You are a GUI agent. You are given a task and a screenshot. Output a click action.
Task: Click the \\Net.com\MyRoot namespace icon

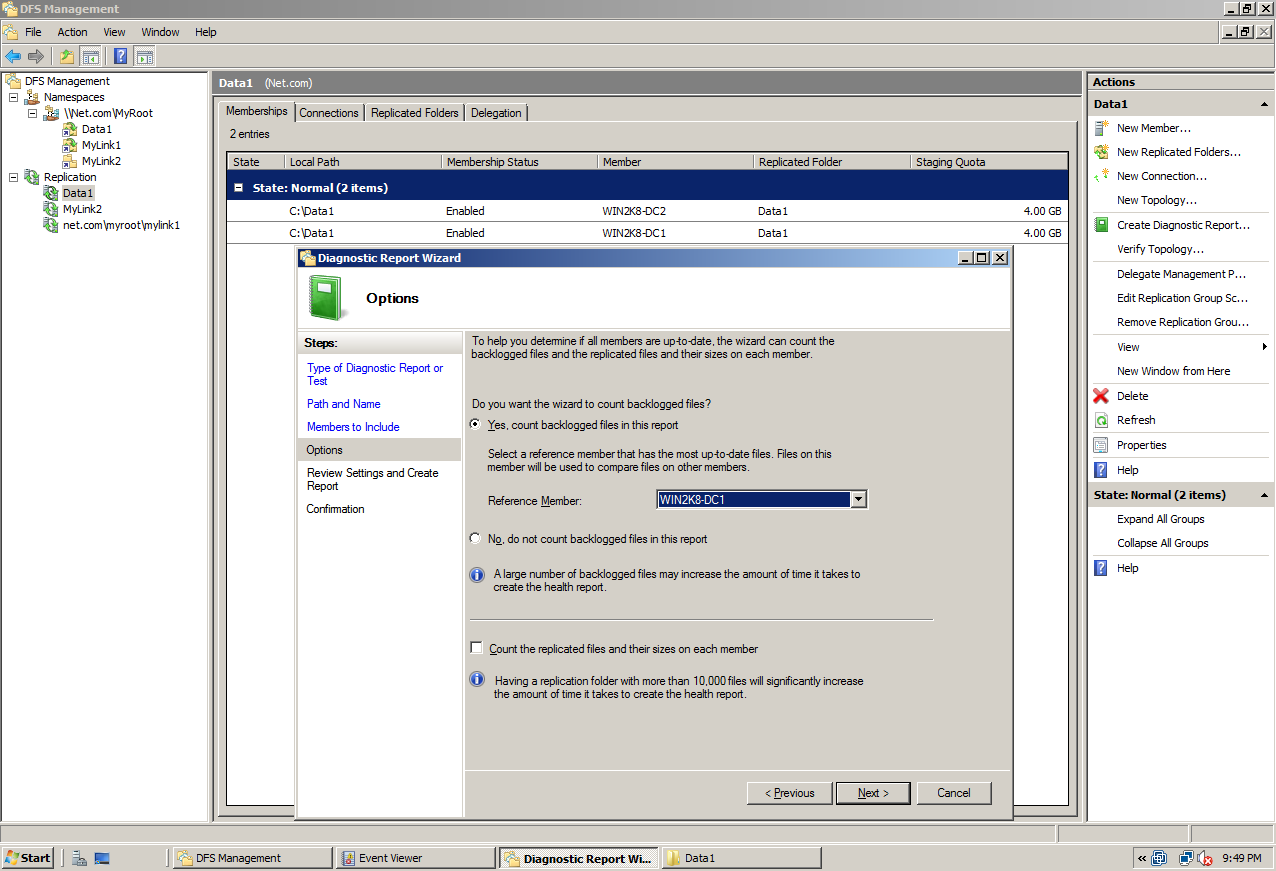click(51, 113)
